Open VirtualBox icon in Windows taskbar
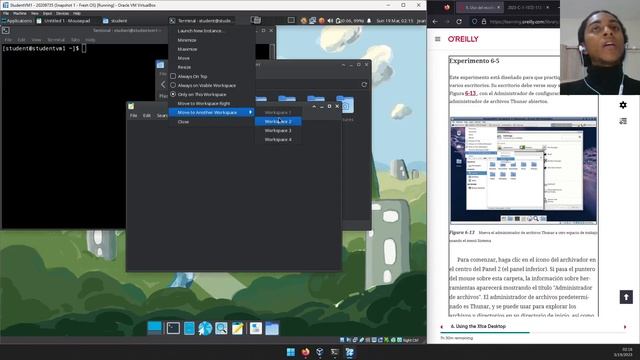This screenshot has width=640, height=360. [x=320, y=352]
